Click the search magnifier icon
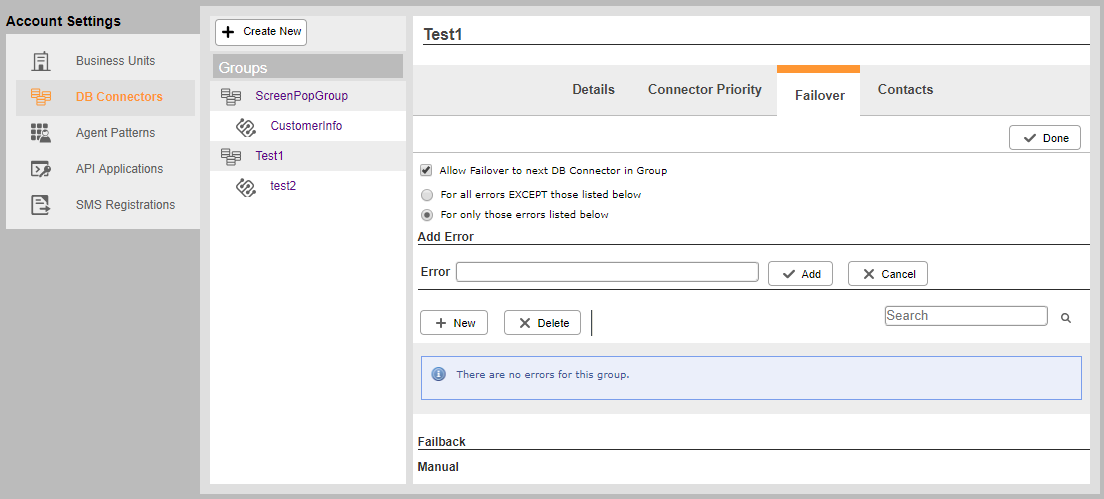Viewport: 1104px width, 499px height. pos(1066,318)
